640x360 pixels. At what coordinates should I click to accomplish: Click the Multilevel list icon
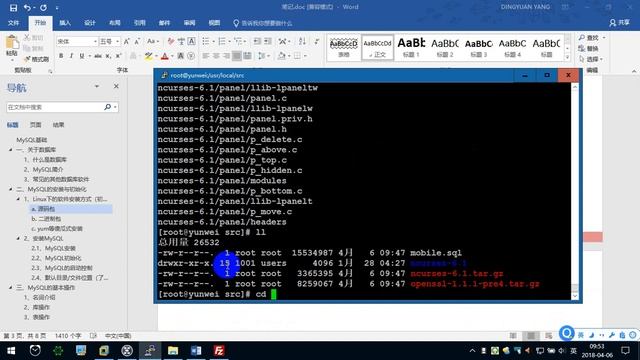[x=238, y=41]
